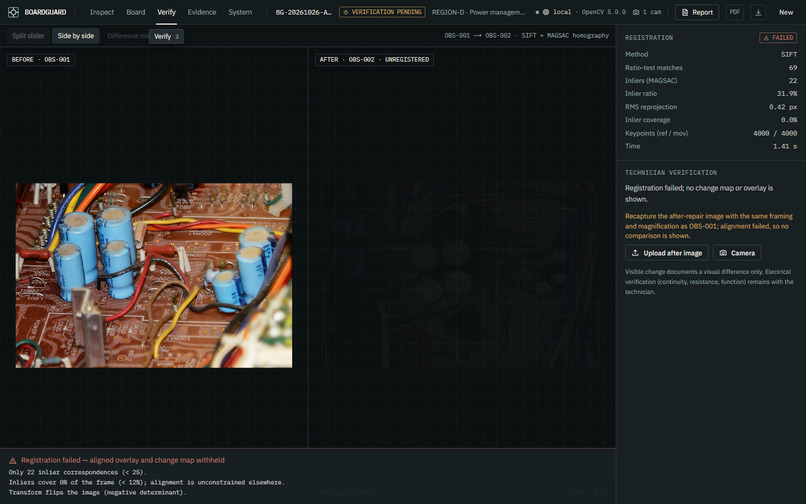Export as PDF button
Image resolution: width=806 pixels, height=504 pixels.
tap(735, 12)
